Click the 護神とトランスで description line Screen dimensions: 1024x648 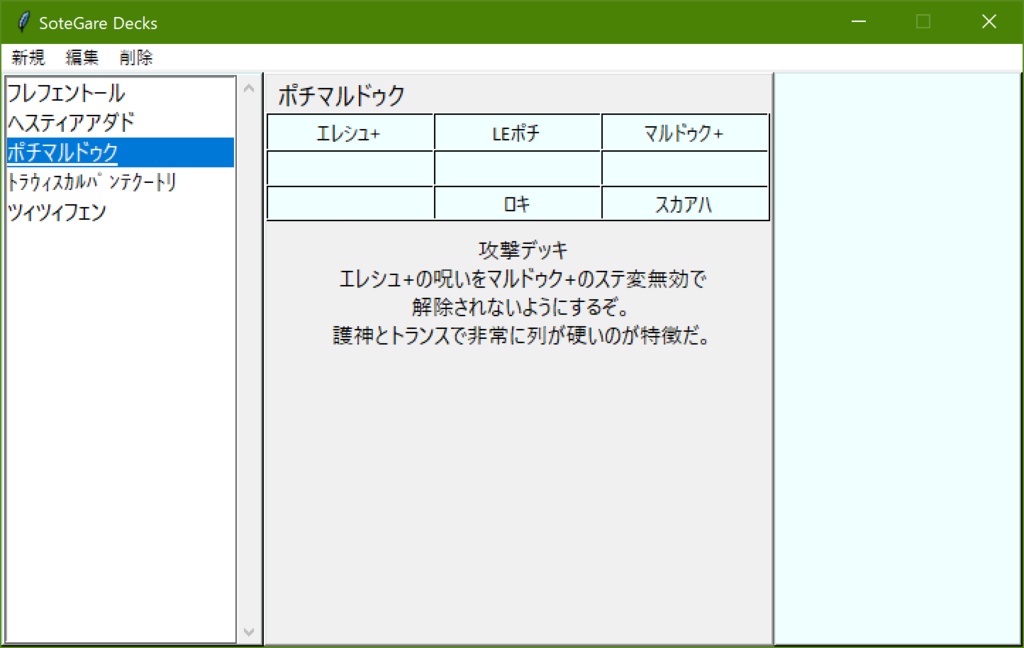(520, 336)
